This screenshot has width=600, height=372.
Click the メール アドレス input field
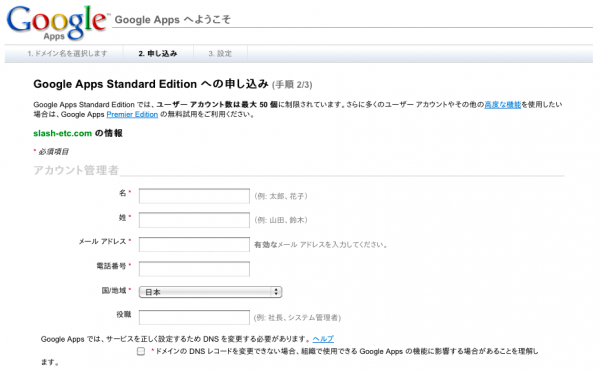(x=194, y=245)
